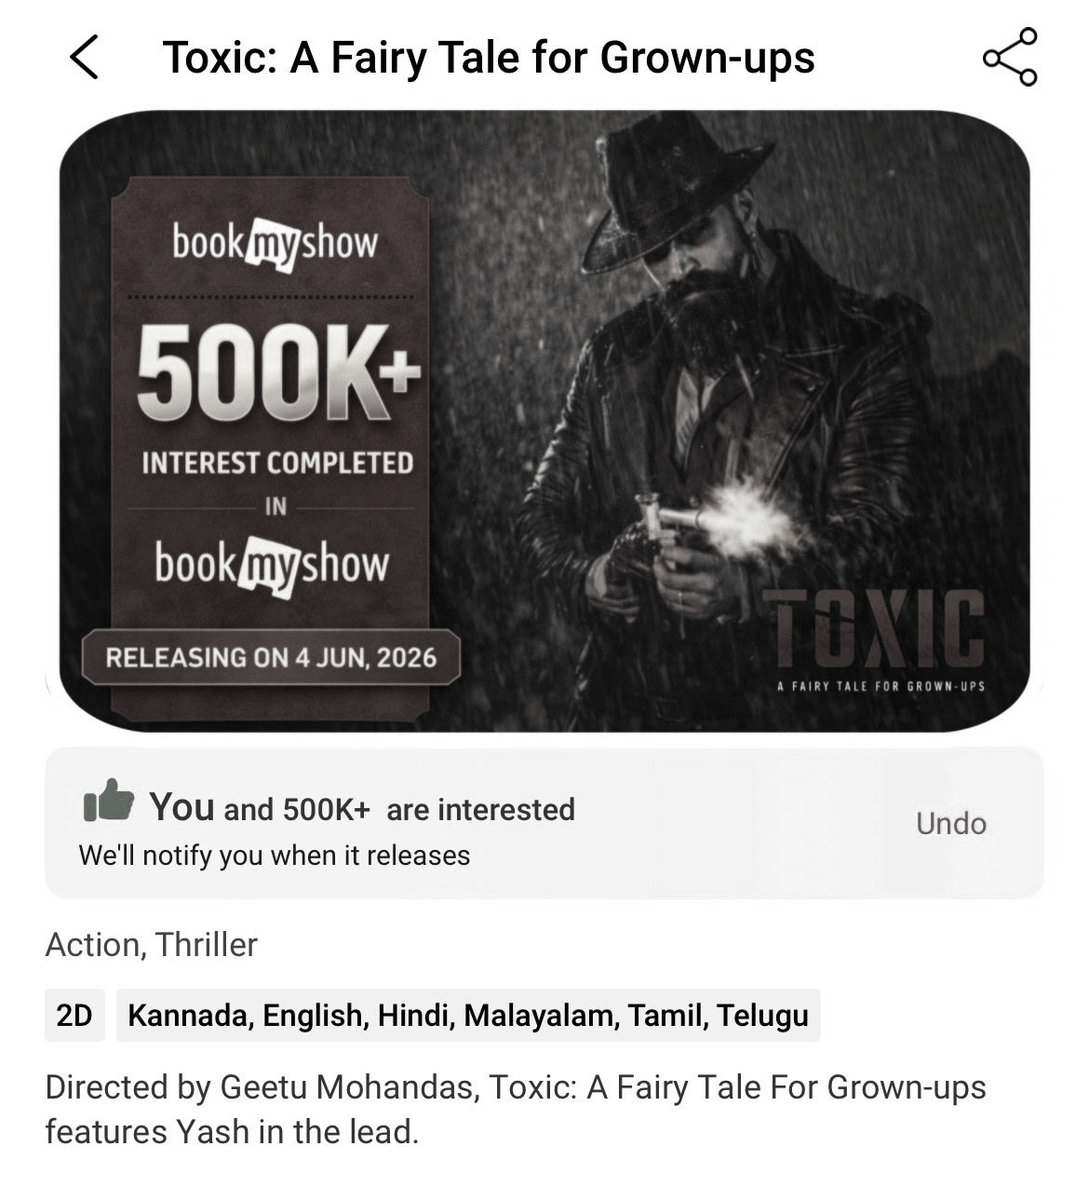Tap the Releasing on 4 Jun, 2026 badge
1089x1200 pixels.
(x=271, y=657)
